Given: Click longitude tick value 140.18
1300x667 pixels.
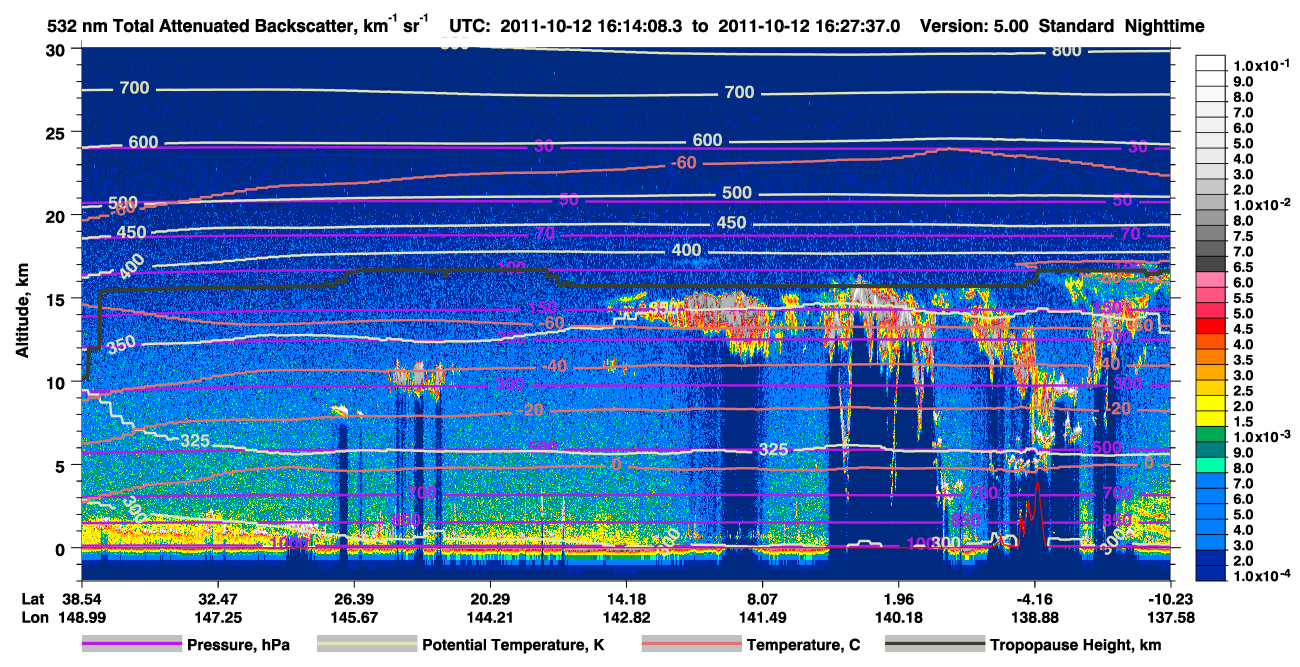Looking at the screenshot, I should click(x=898, y=618).
